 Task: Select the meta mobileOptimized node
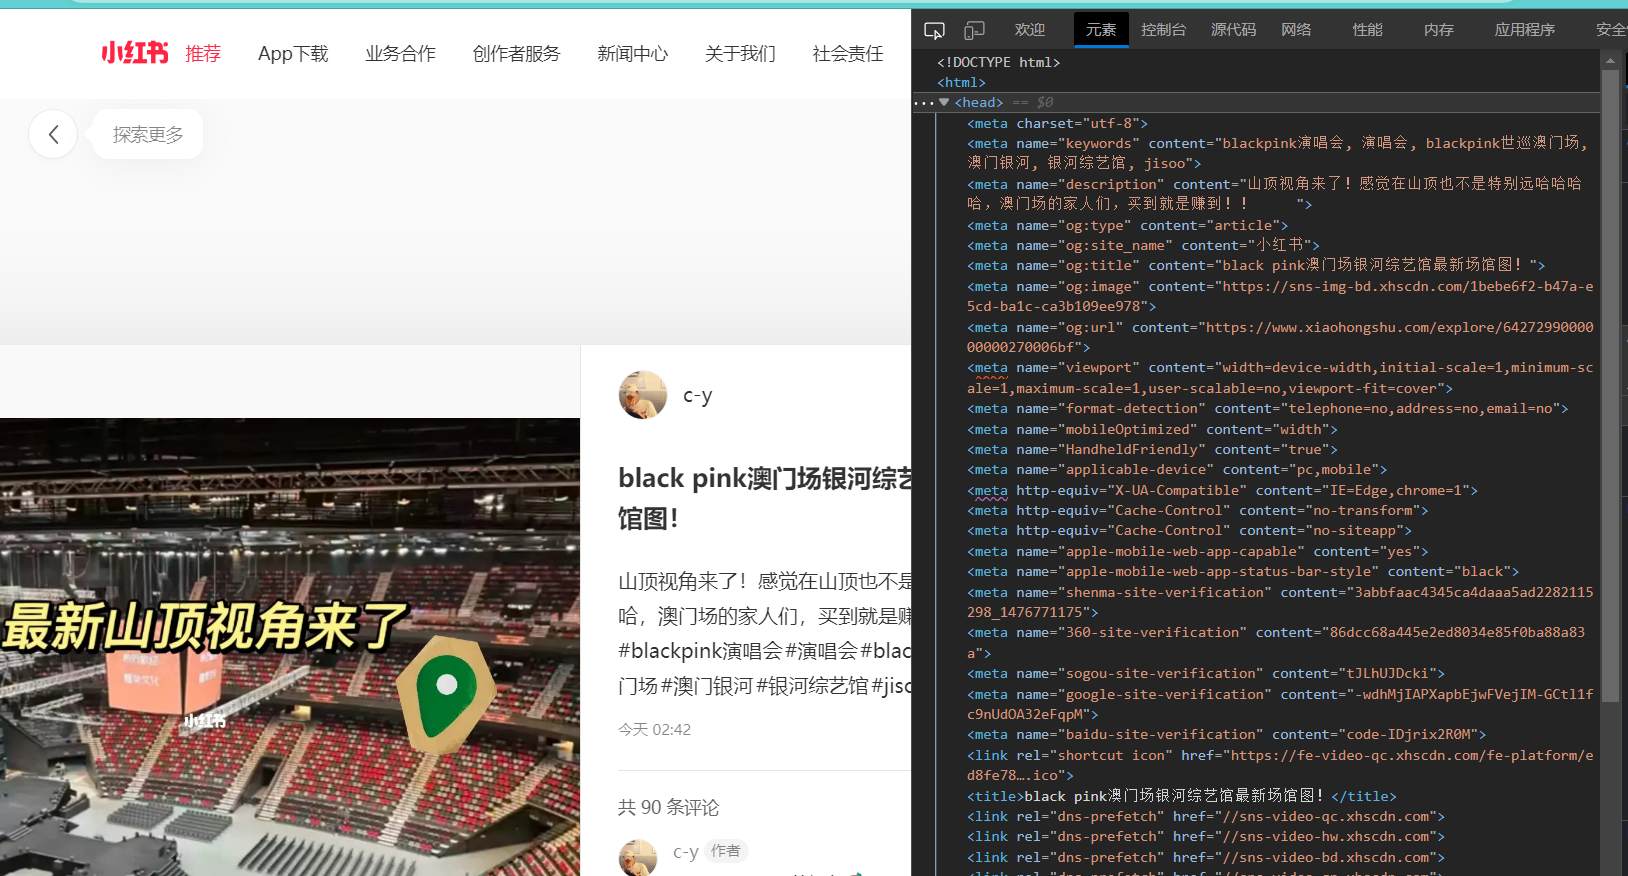click(1152, 429)
